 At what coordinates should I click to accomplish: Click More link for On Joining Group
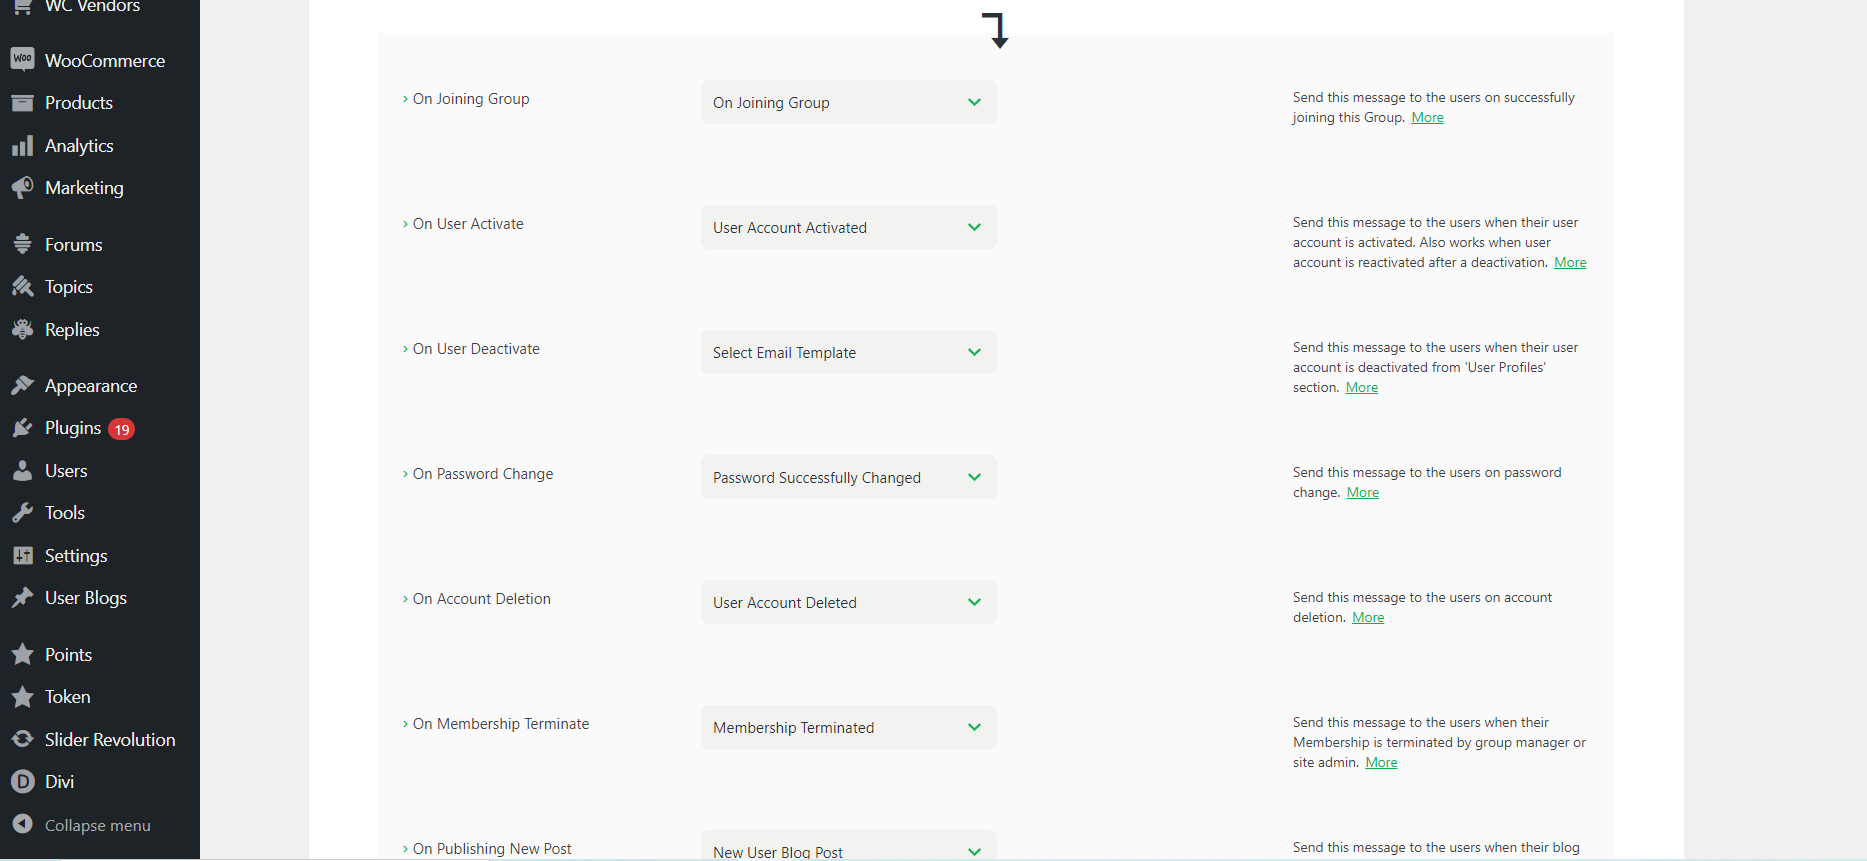click(x=1427, y=118)
